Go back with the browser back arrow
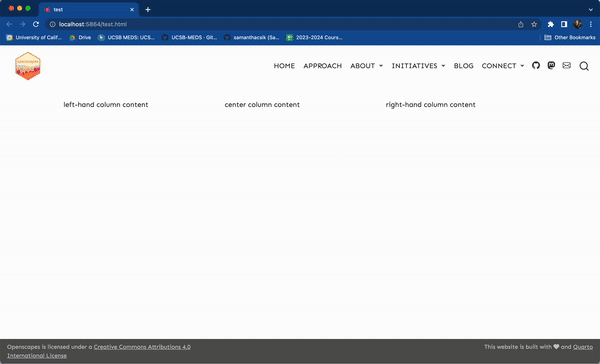This screenshot has height=364, width=600. point(9,24)
